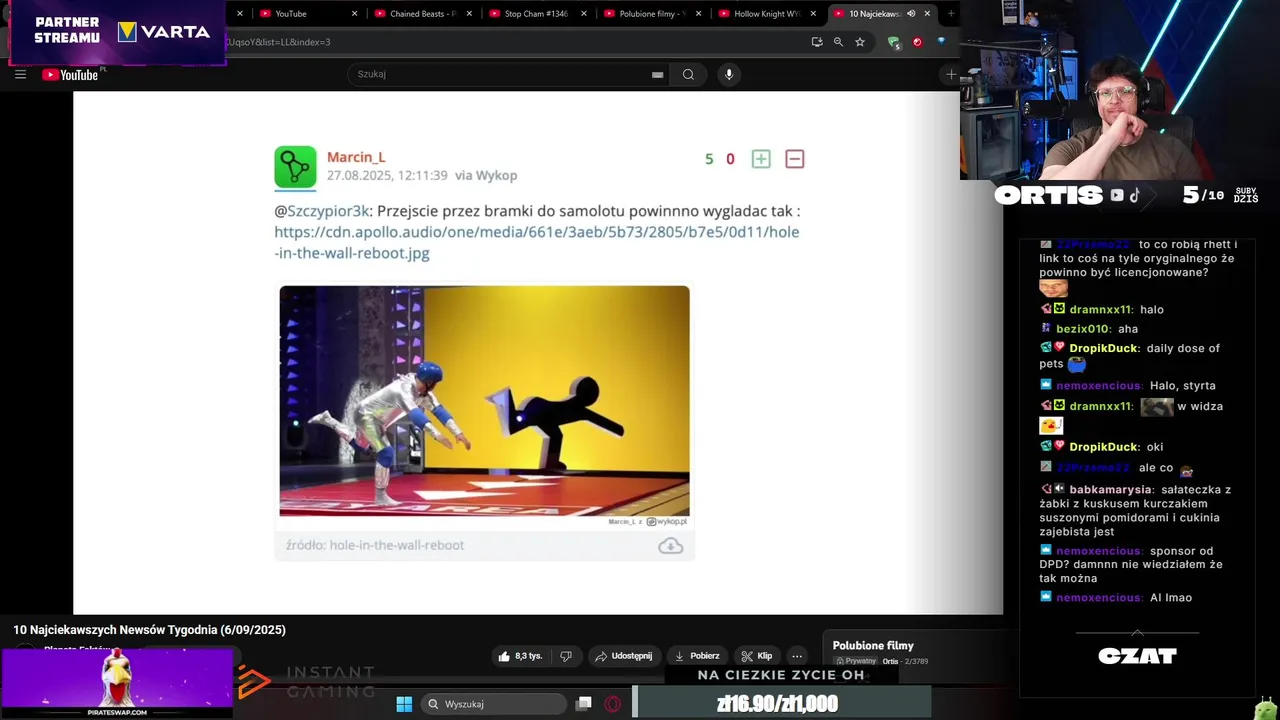Image resolution: width=1280 pixels, height=720 pixels.
Task: Click the comment timestamp 27.08.2025, 12:11:39
Action: pos(387,175)
